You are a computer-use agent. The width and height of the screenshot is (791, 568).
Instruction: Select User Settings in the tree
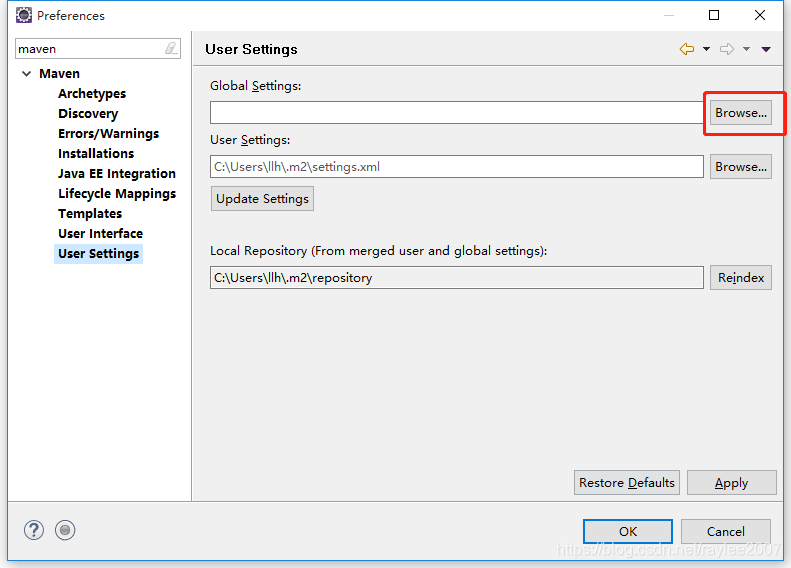98,254
